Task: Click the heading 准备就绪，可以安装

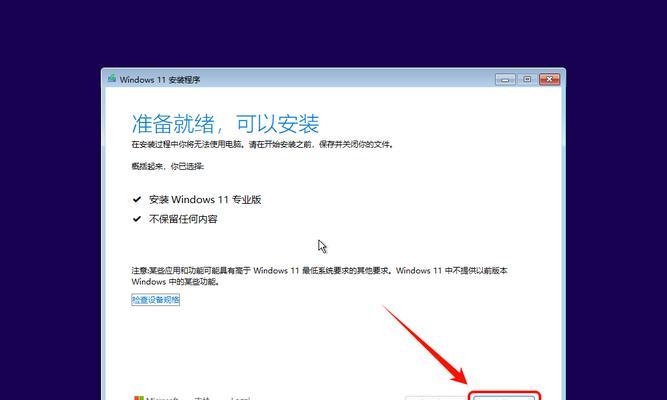Action: [x=225, y=124]
